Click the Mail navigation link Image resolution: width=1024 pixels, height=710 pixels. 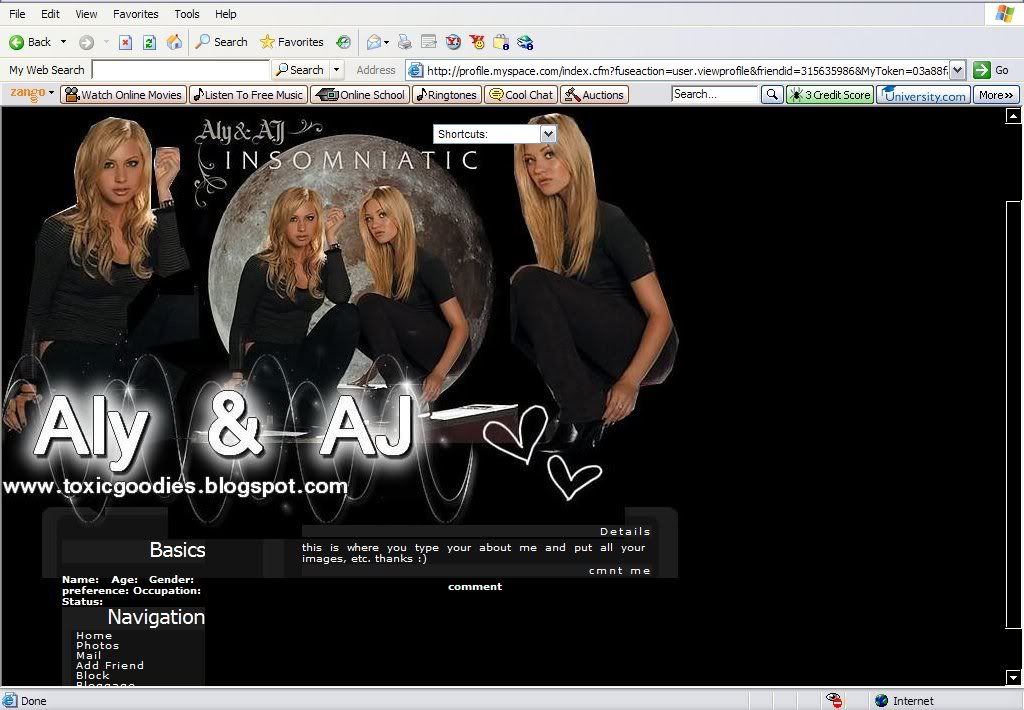coord(88,655)
